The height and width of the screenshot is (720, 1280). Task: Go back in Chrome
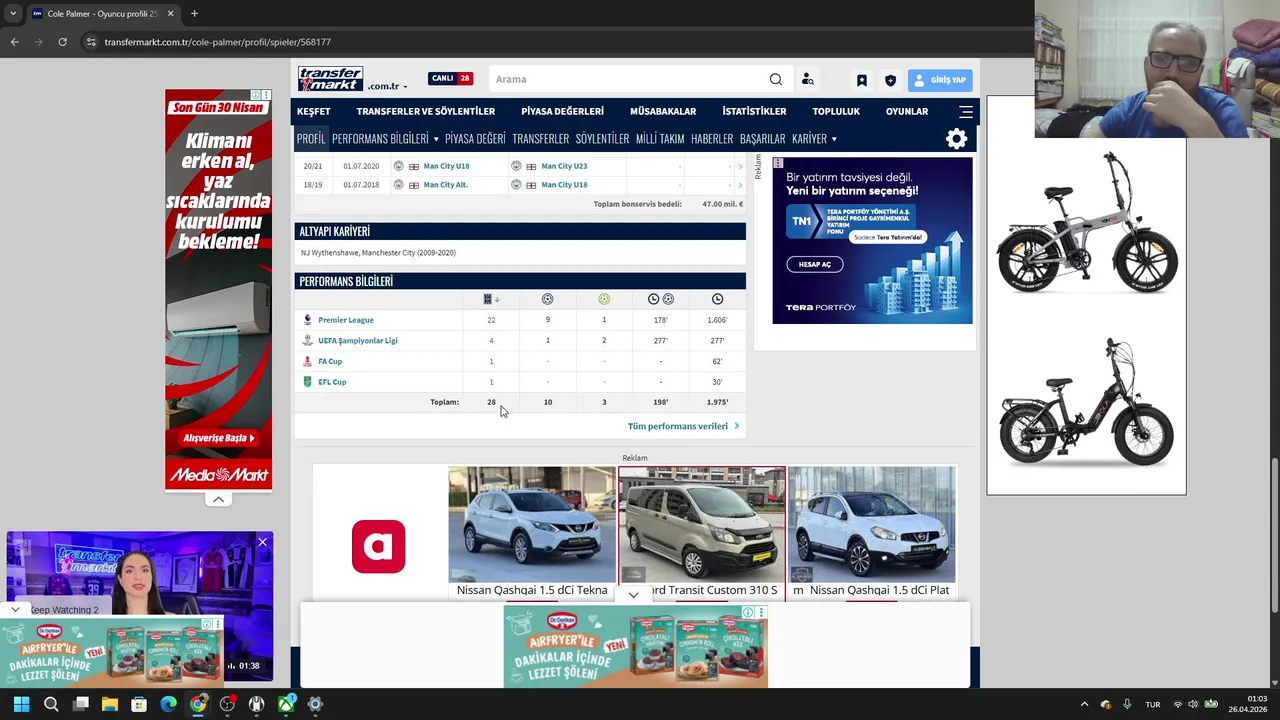(14, 42)
